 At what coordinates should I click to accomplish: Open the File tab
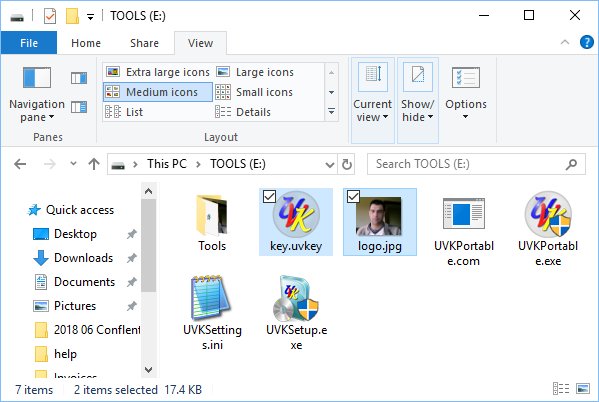tap(29, 43)
